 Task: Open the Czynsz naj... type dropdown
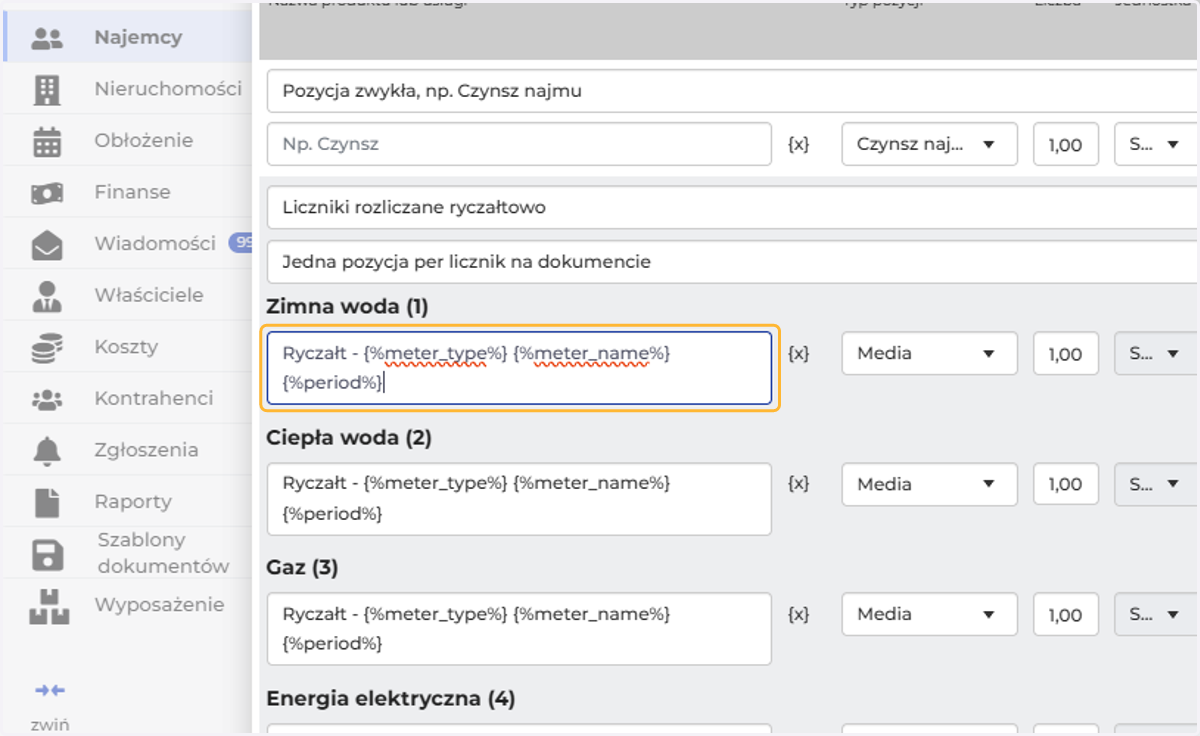point(930,144)
